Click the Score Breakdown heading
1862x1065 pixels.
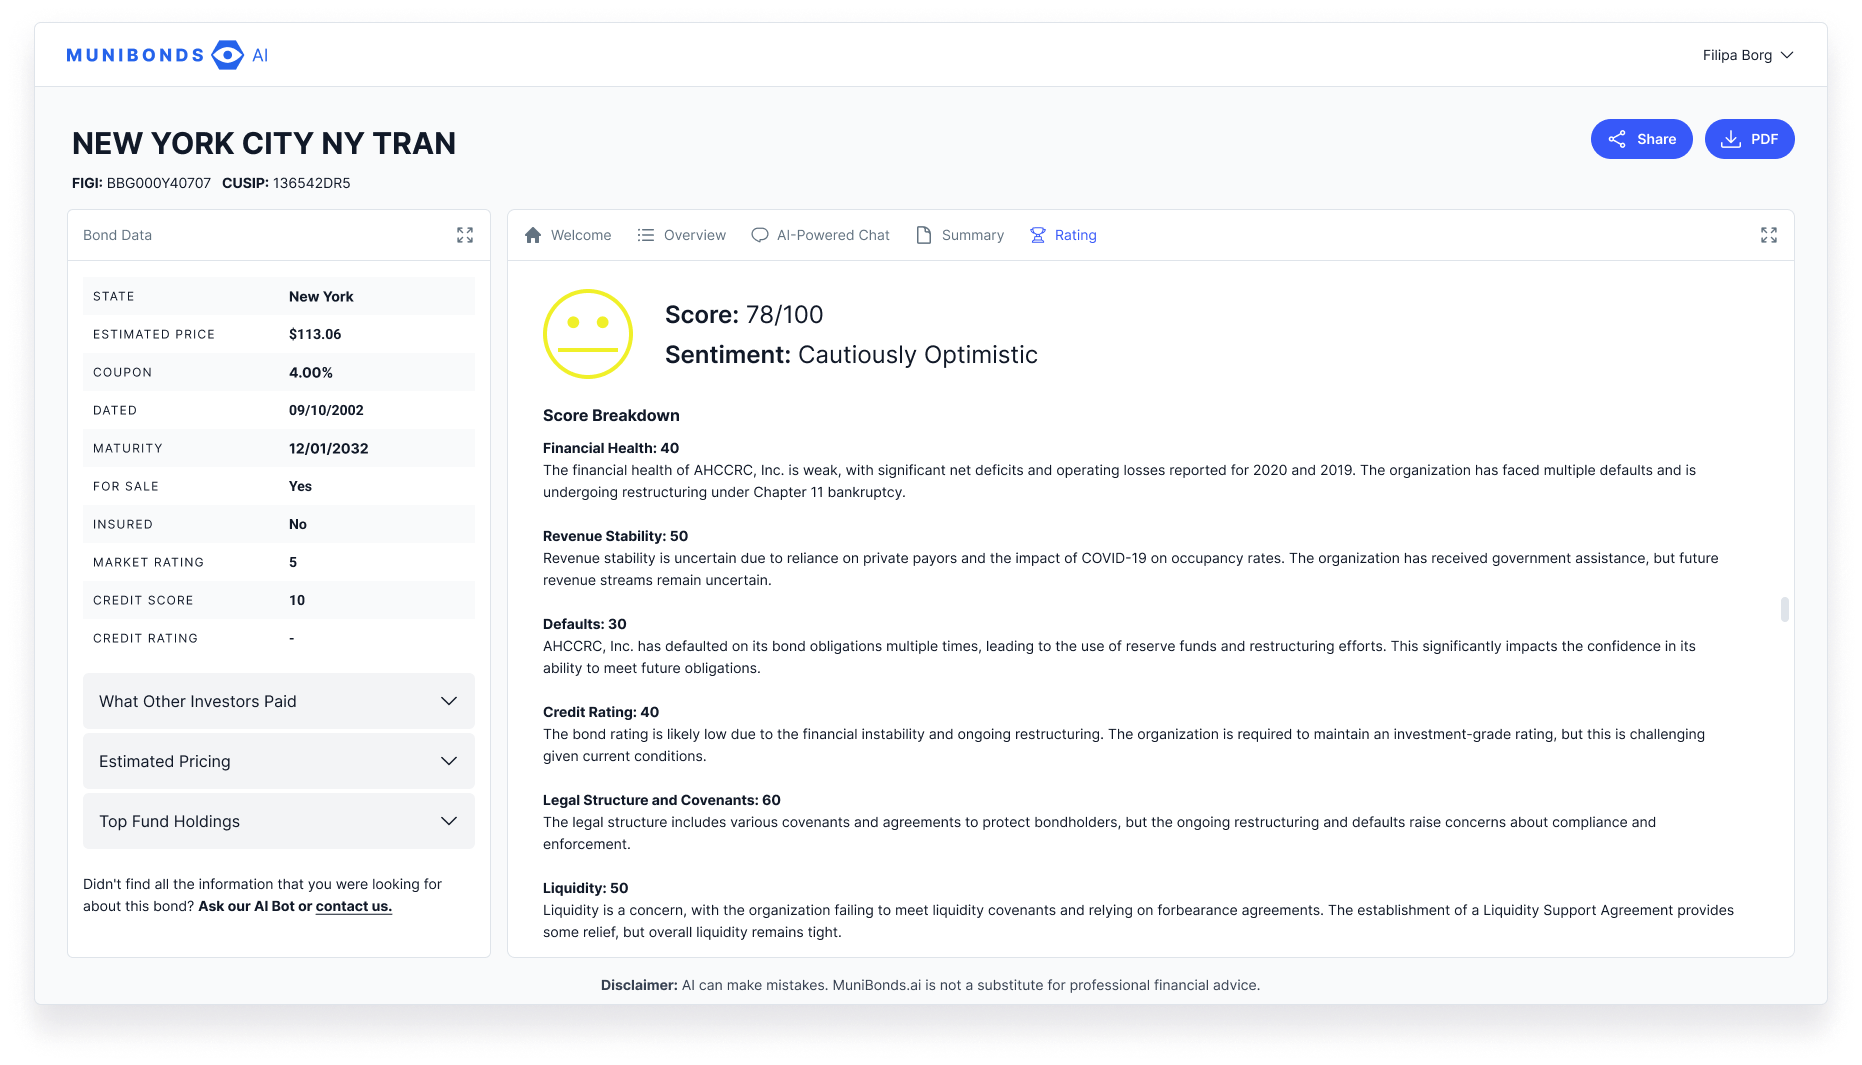pos(611,416)
